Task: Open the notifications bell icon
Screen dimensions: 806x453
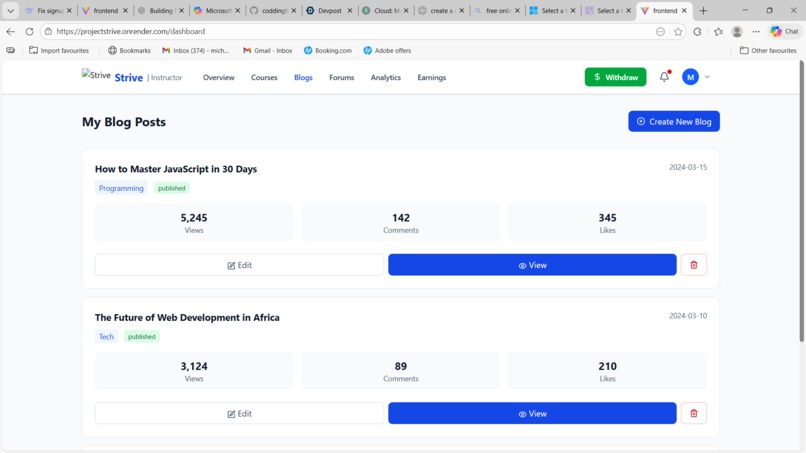Action: pos(664,77)
